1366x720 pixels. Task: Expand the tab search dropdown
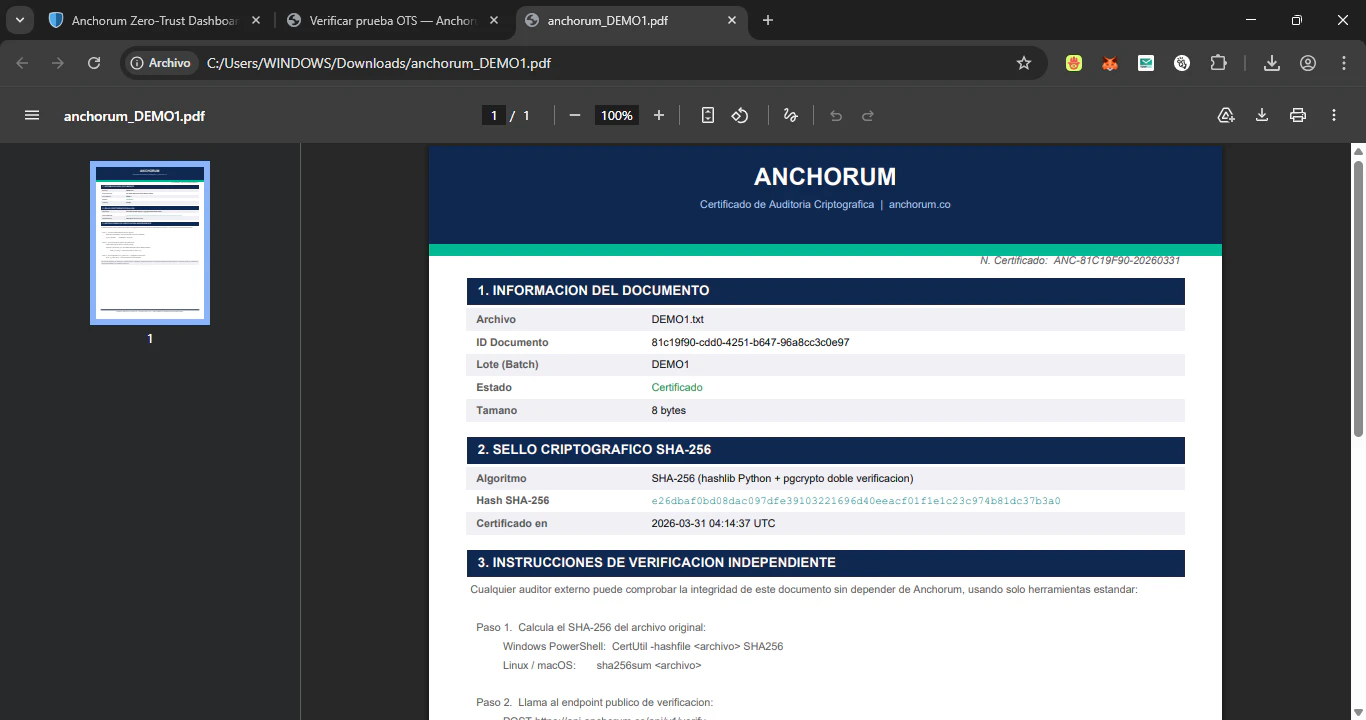19,20
